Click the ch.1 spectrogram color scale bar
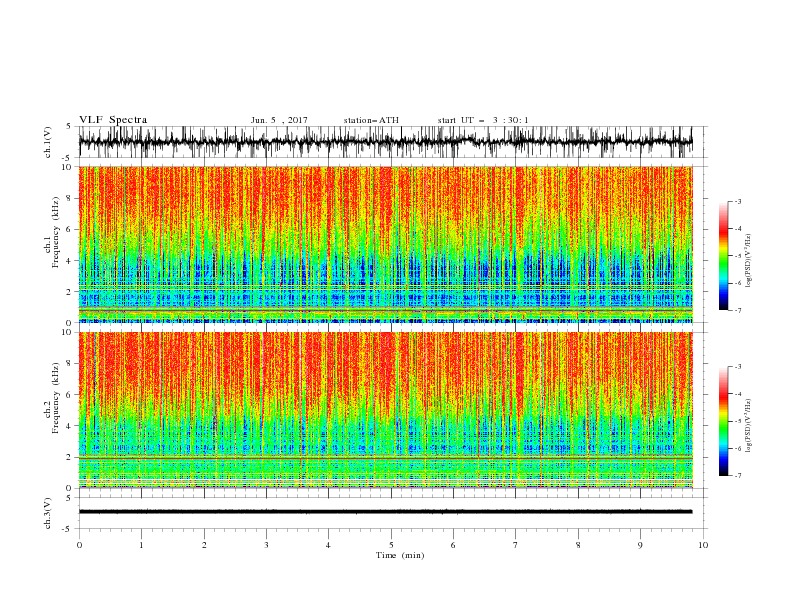This screenshot has height=612, width=792. pos(724,256)
